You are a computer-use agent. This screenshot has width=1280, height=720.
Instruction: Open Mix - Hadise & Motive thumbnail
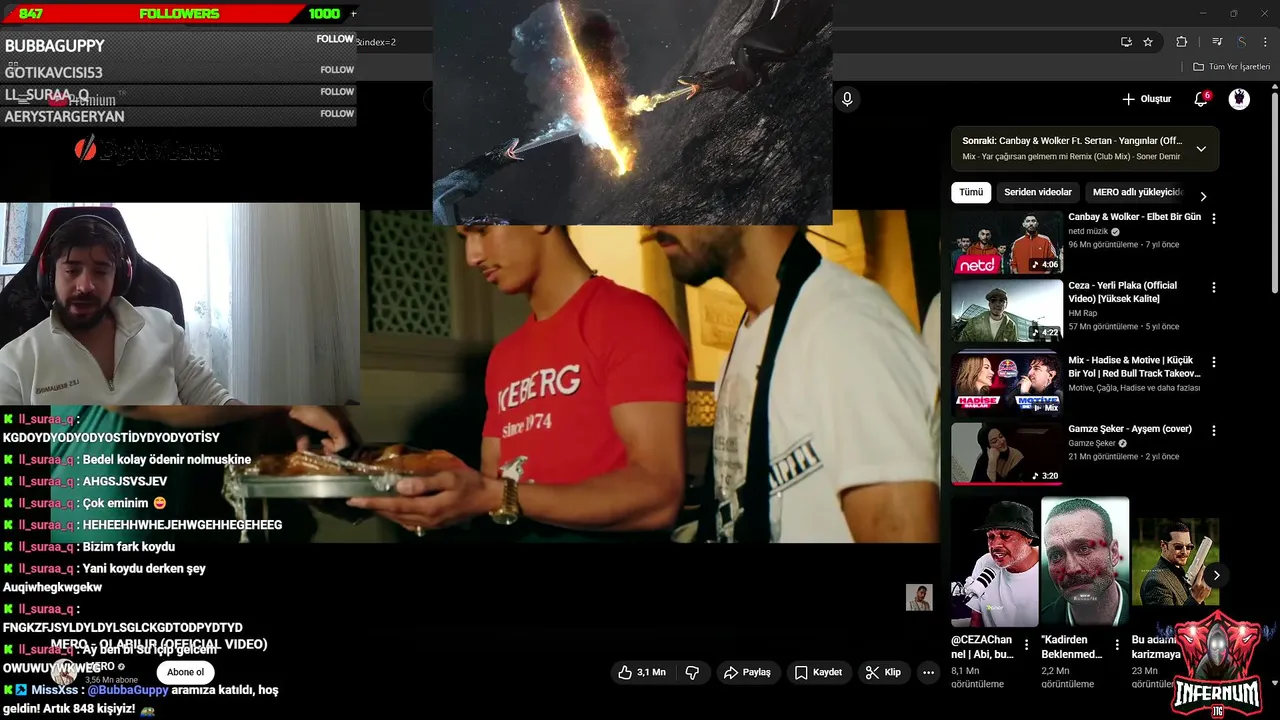click(x=1007, y=381)
